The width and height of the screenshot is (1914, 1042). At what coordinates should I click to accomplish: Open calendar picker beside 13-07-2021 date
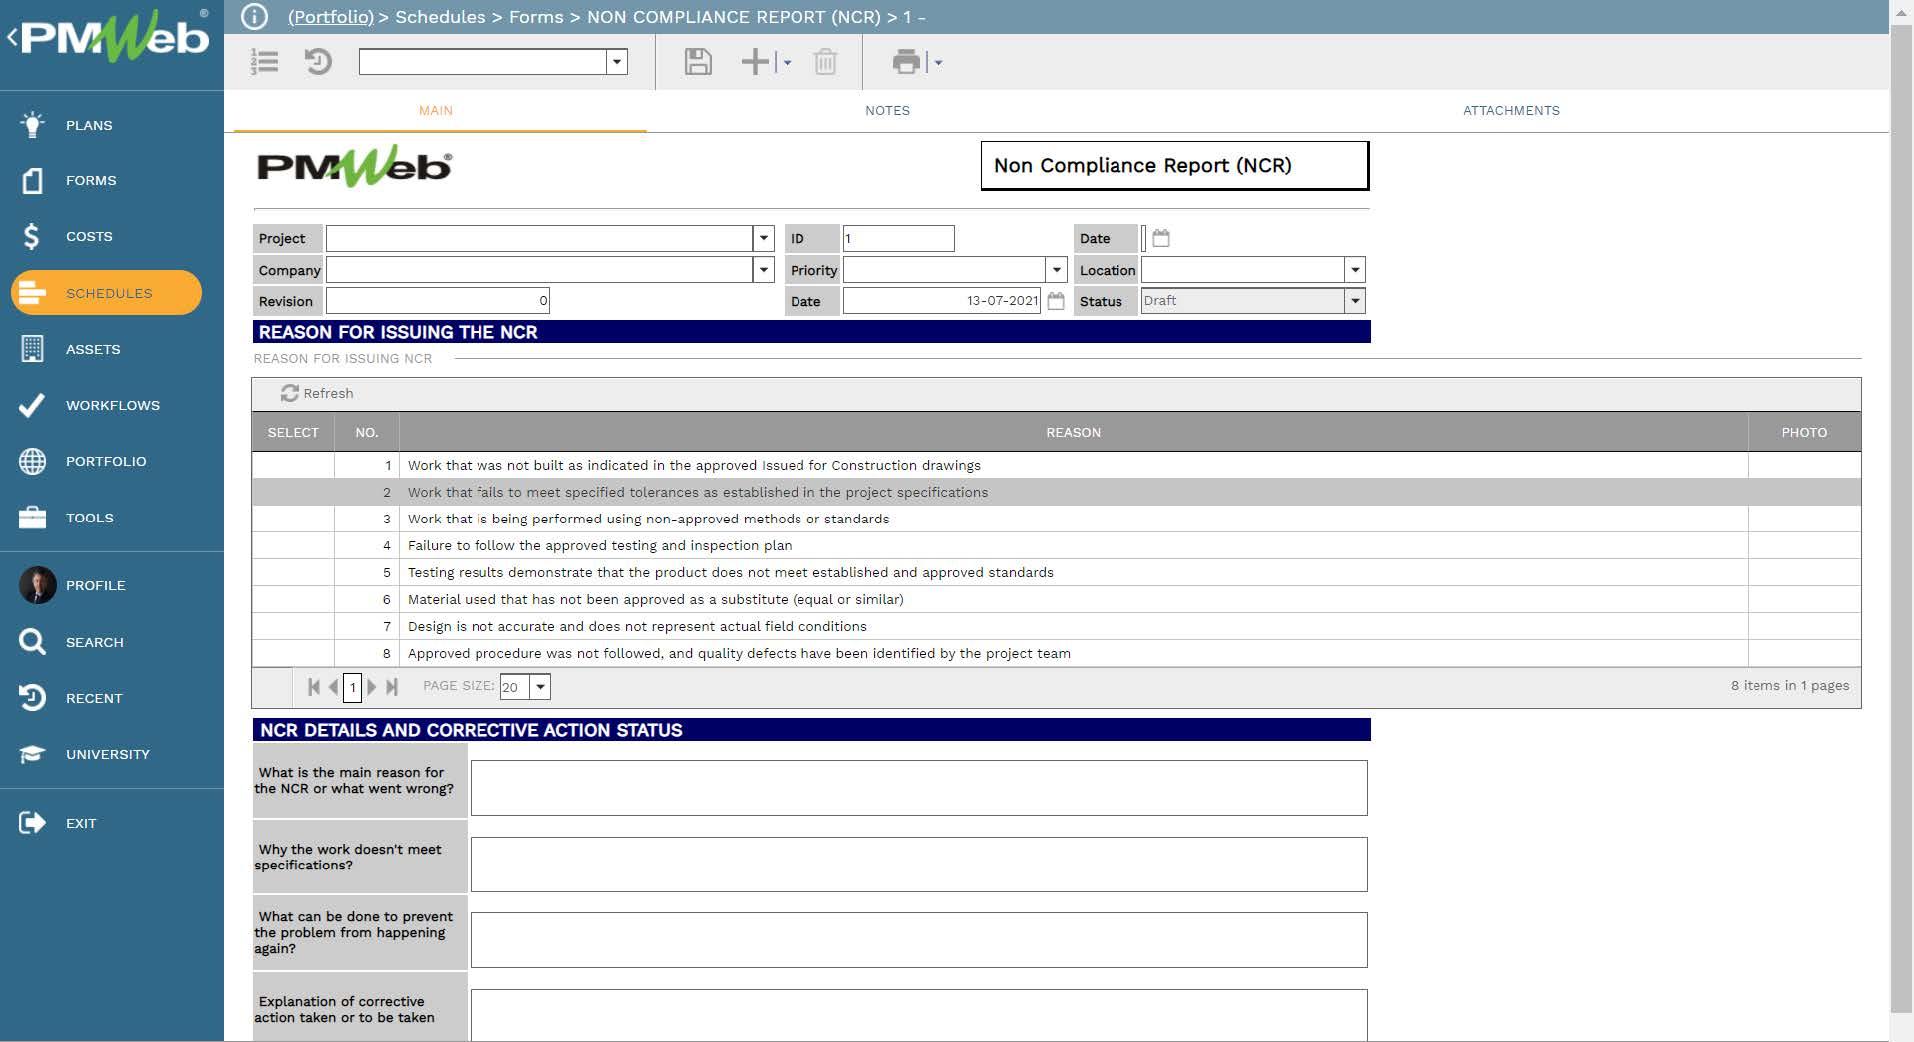point(1056,301)
